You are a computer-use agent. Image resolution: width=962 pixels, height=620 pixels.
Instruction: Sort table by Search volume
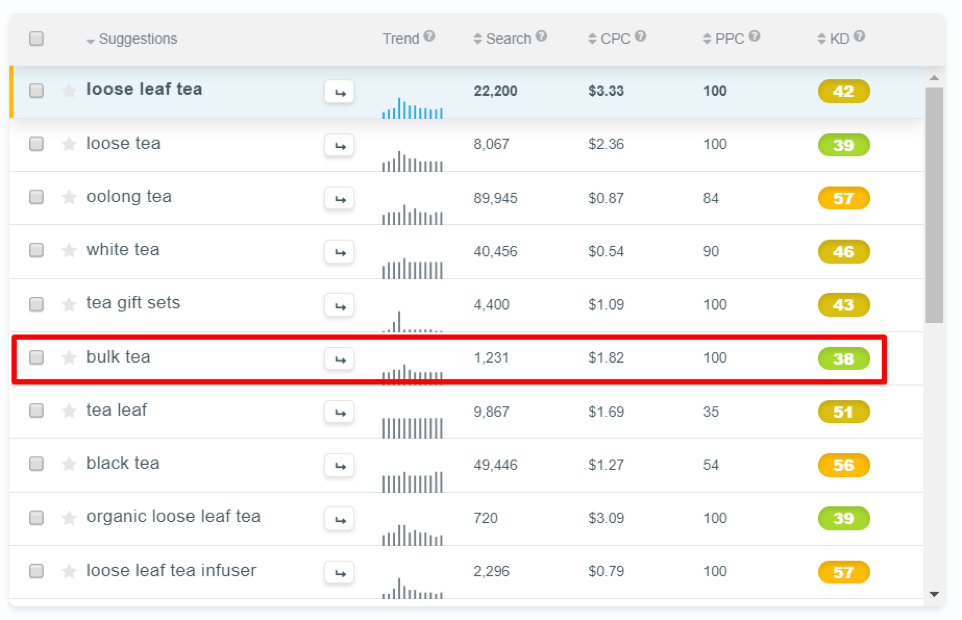[x=502, y=39]
